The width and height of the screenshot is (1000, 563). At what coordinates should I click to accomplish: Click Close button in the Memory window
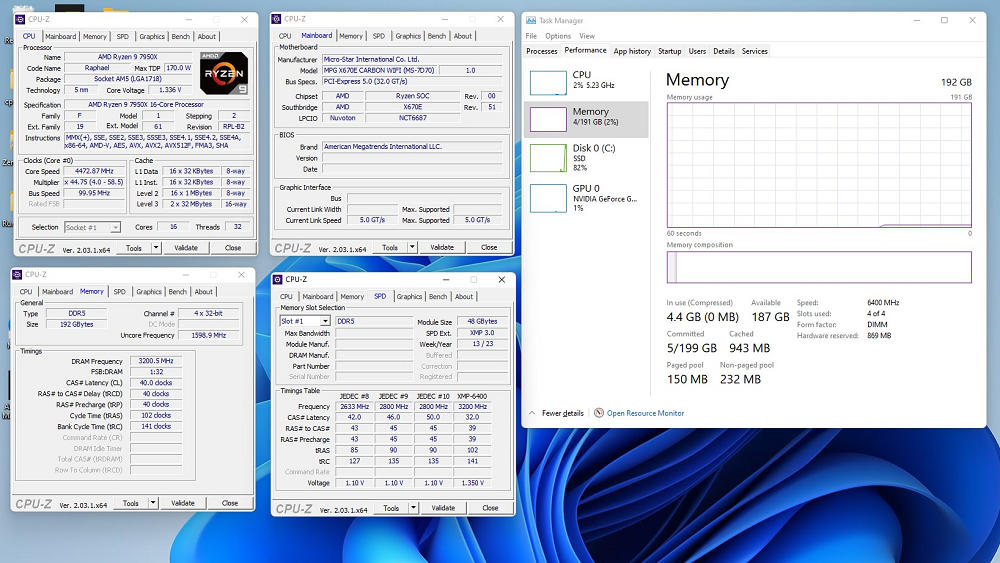(x=230, y=503)
